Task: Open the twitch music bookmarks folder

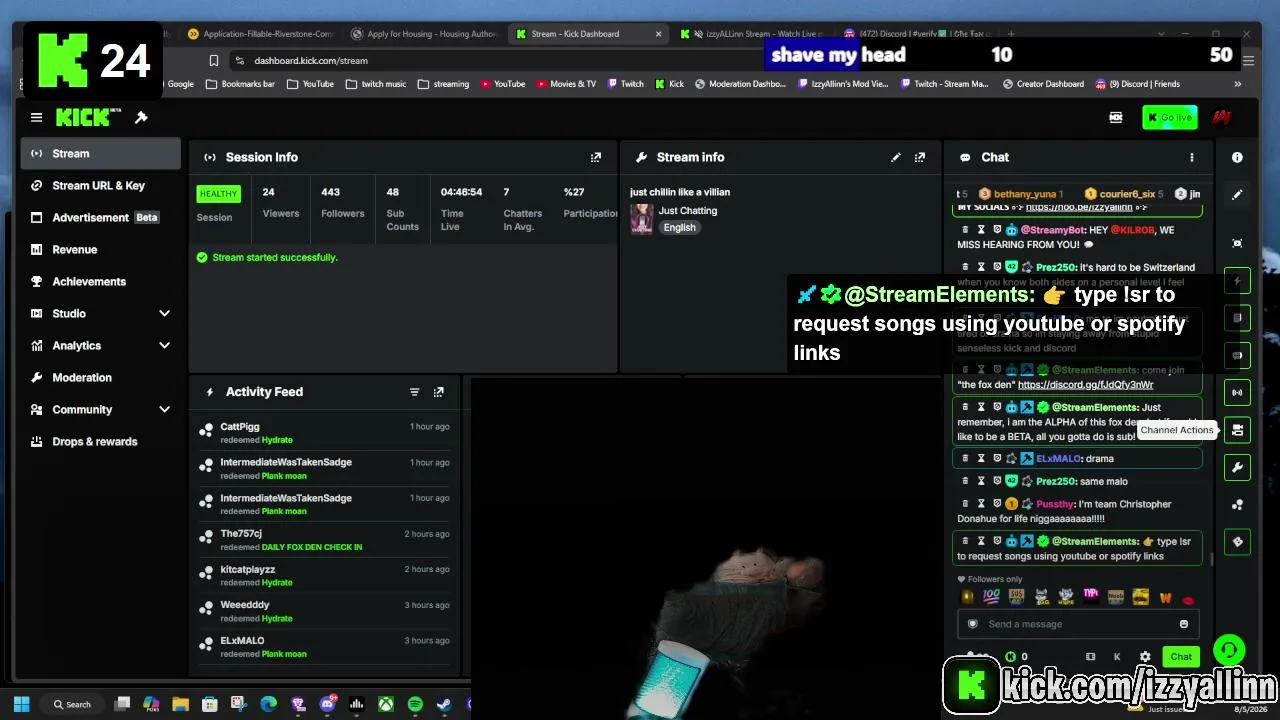Action: 376,84
